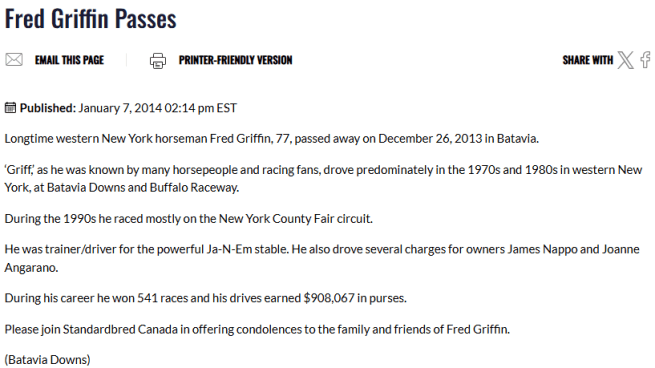Screen dimensions: 655x368
Task: Click the (Batavia Downs) source credit
Action: click(48, 360)
